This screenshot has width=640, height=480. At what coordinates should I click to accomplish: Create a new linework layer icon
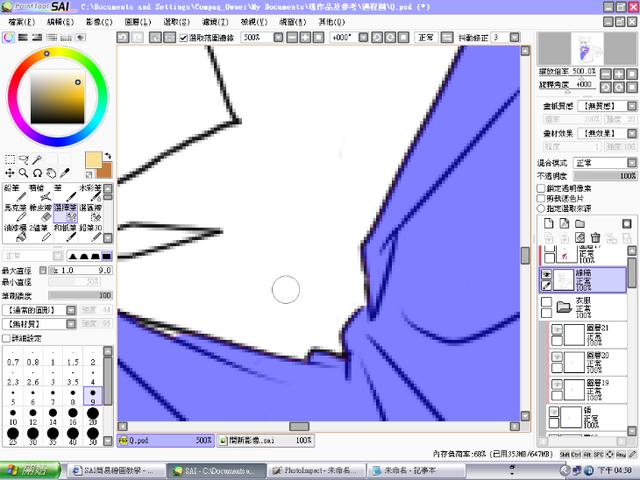click(x=564, y=223)
